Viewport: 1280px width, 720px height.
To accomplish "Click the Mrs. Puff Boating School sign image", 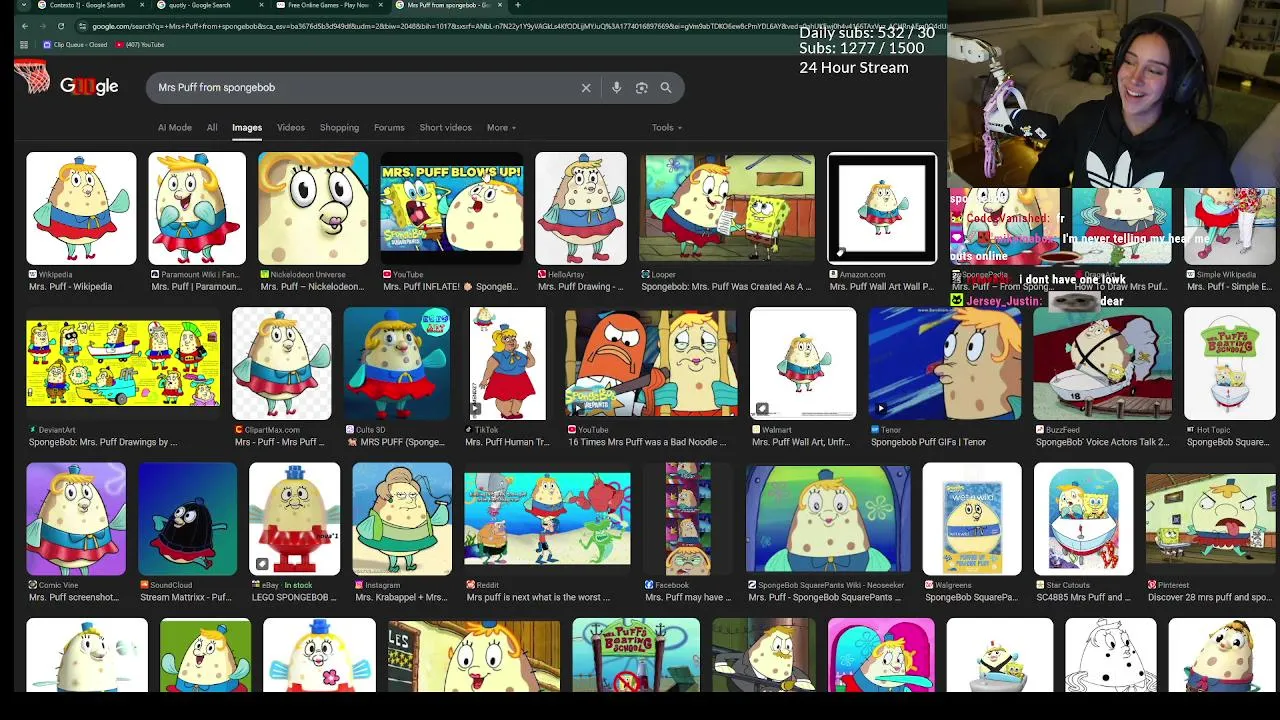I will 636,655.
